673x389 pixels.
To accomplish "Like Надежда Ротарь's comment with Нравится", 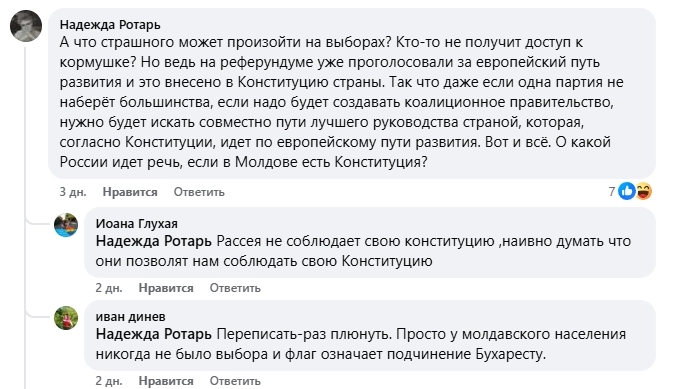I will (130, 192).
